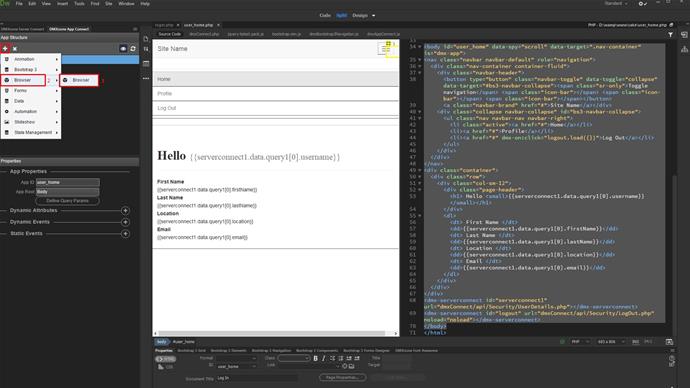Refresh the App Structure panel
Image resolution: width=690 pixels, height=388 pixels.
click(133, 49)
